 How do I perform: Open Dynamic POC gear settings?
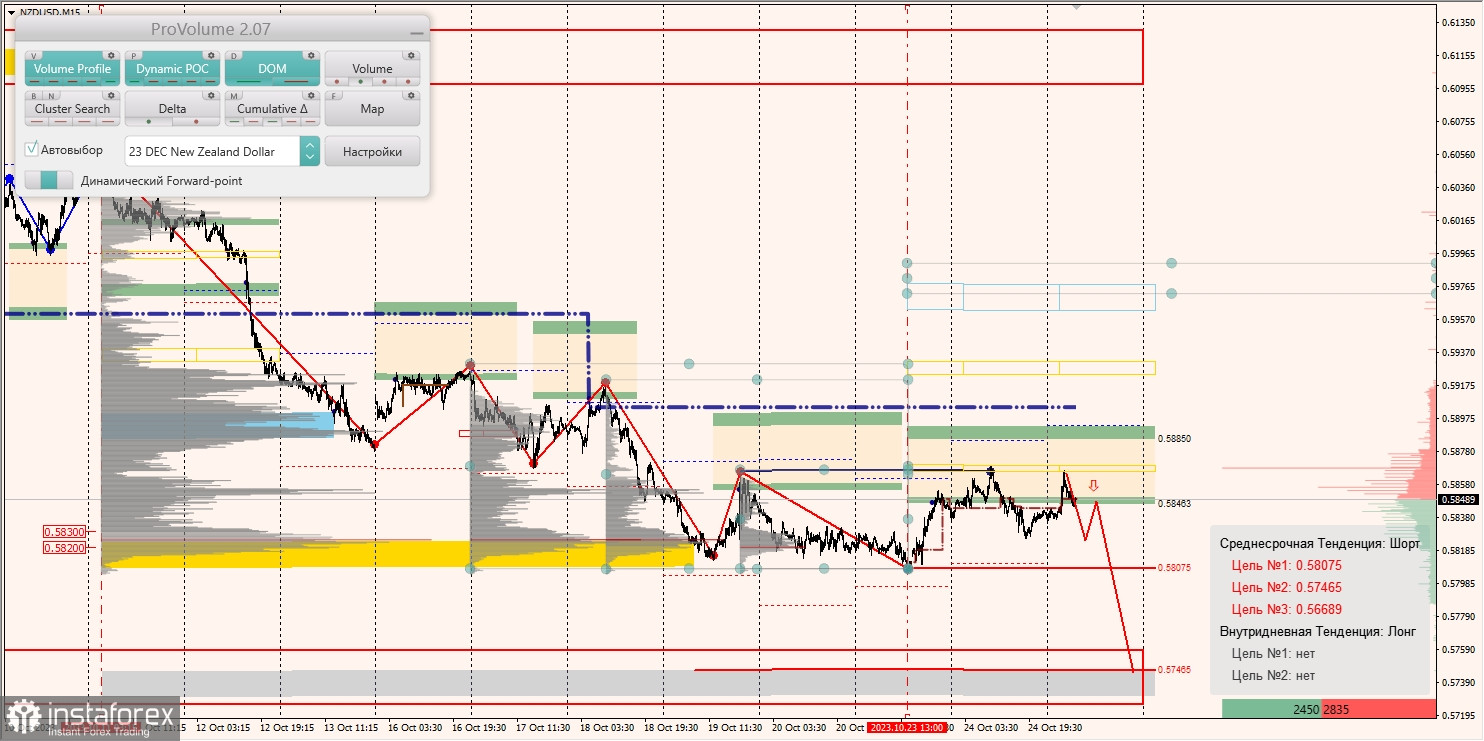[x=211, y=55]
